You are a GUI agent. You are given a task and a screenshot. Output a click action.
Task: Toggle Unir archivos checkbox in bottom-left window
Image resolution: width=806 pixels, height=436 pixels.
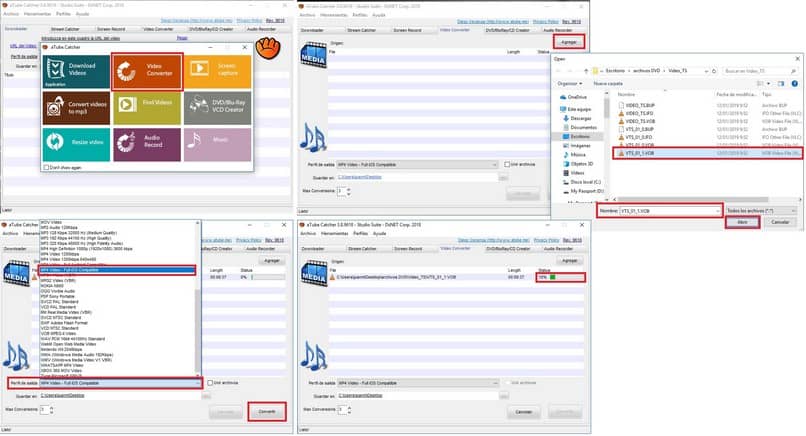coord(210,383)
